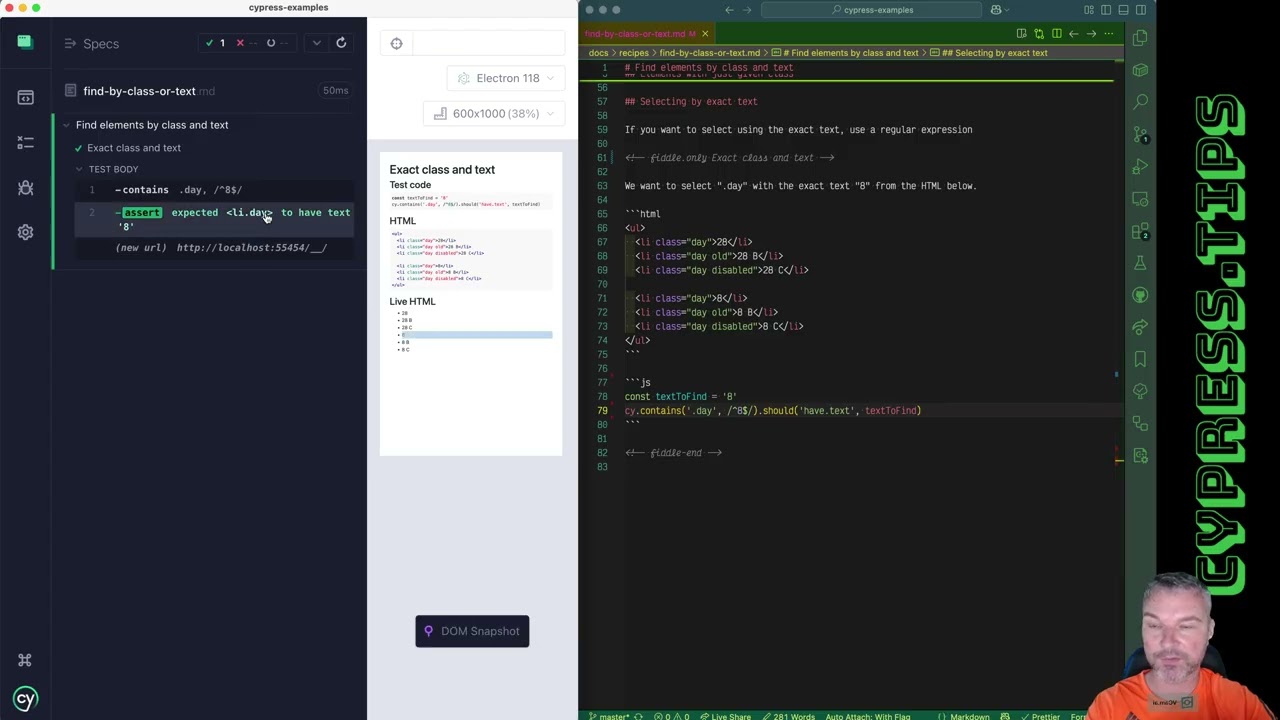
Task: Click Open Changes compare icon in editor toolbar
Action: click(x=1039, y=34)
